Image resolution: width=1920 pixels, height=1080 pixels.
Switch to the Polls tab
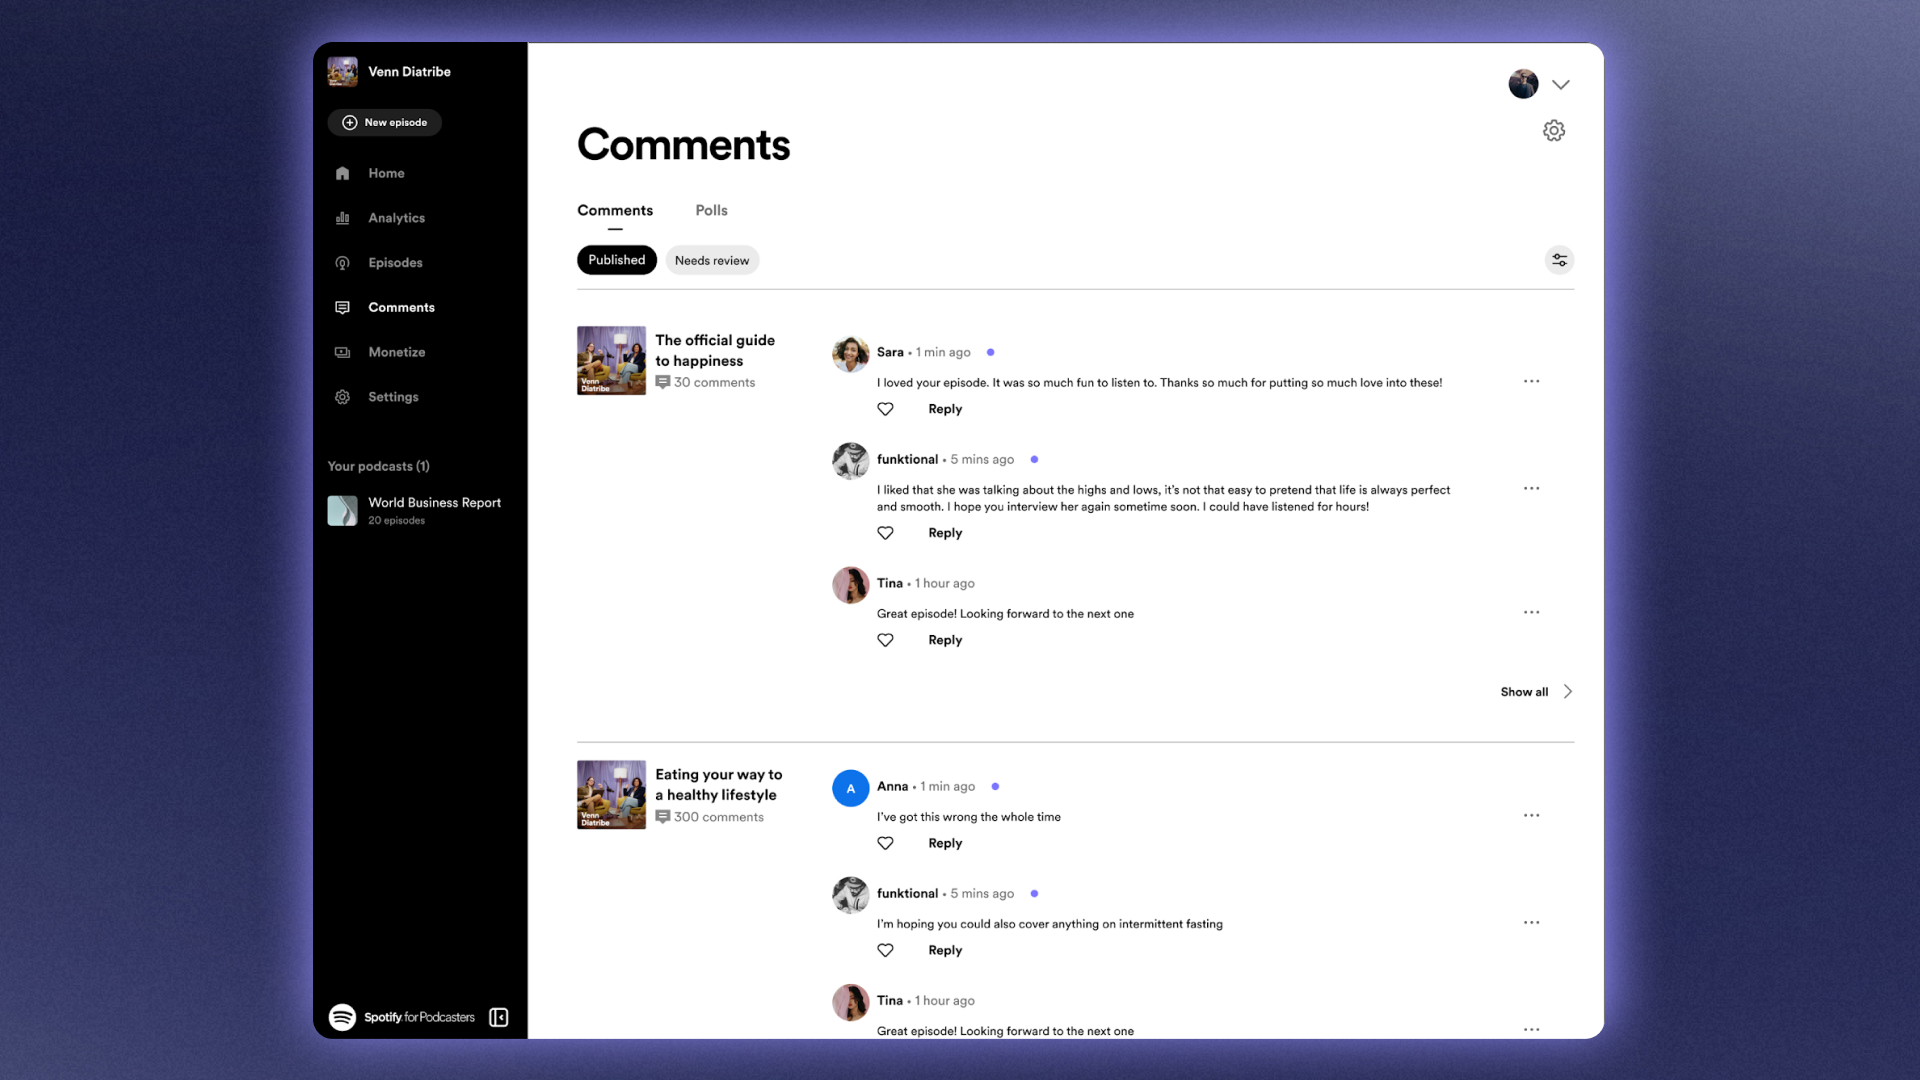click(711, 210)
